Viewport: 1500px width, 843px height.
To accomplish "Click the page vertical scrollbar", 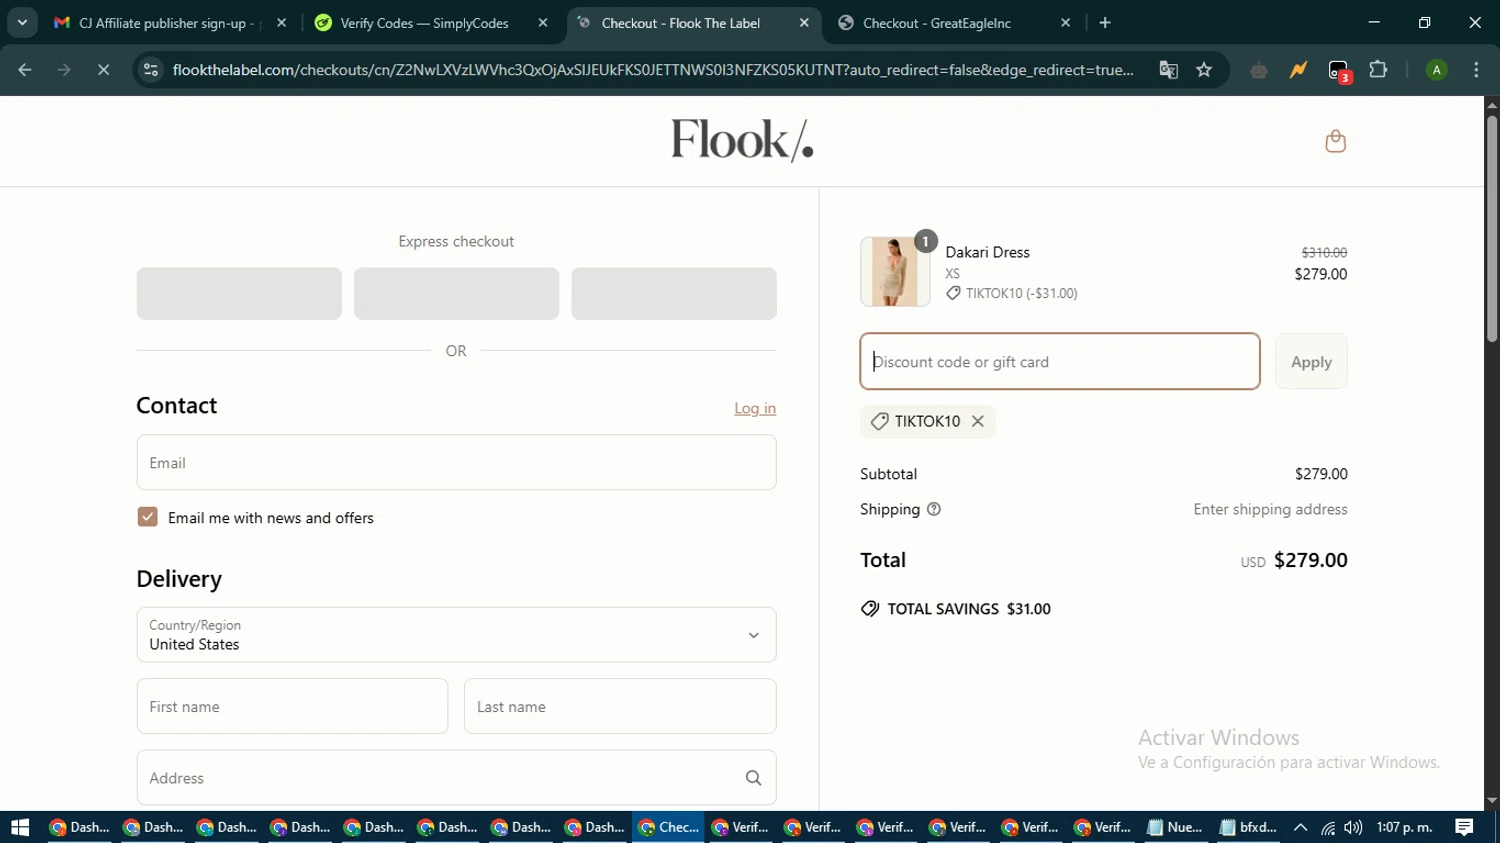I will [1492, 230].
